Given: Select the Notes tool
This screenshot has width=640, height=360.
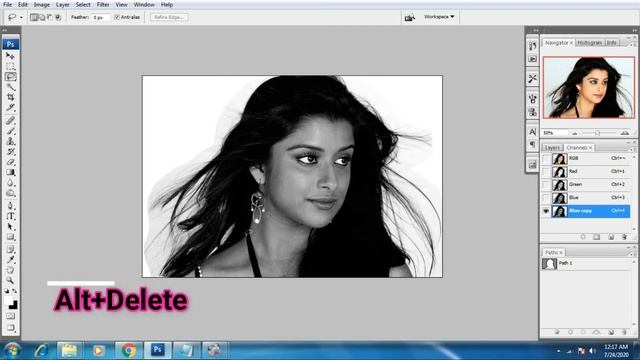Looking at the screenshot, I should pyautogui.click(x=10, y=249).
